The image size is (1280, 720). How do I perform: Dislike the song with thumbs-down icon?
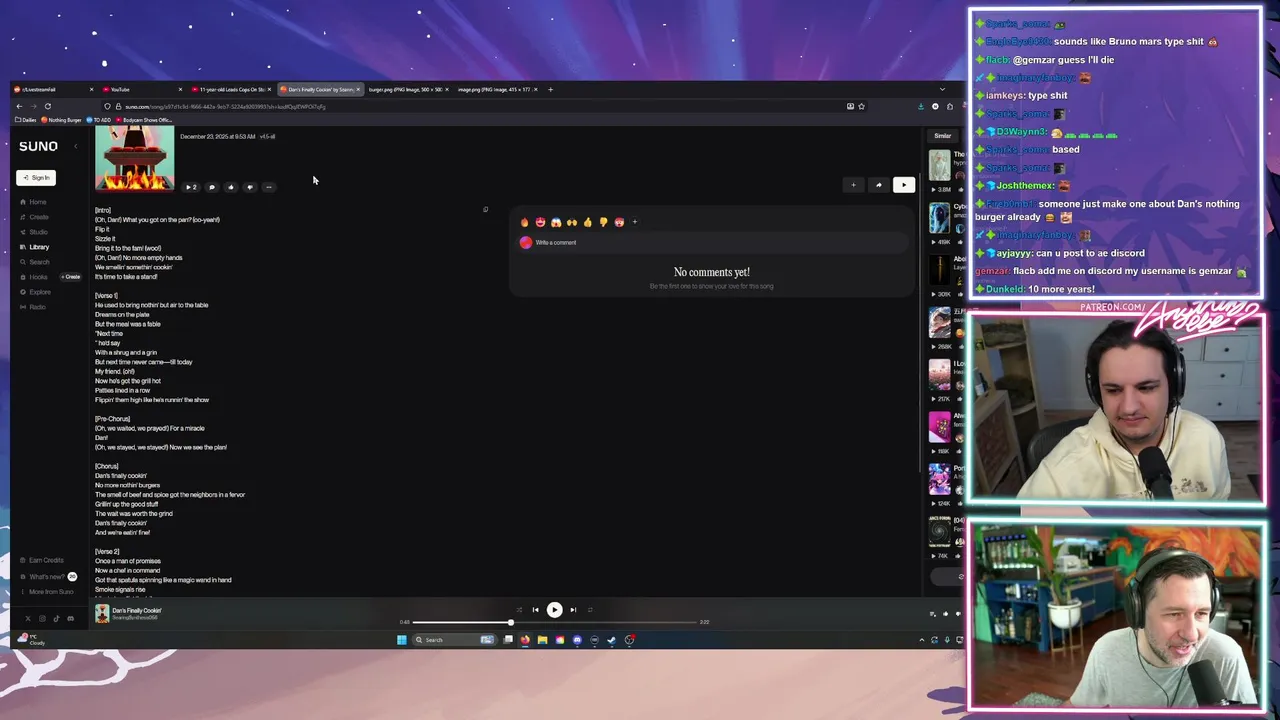pos(249,187)
